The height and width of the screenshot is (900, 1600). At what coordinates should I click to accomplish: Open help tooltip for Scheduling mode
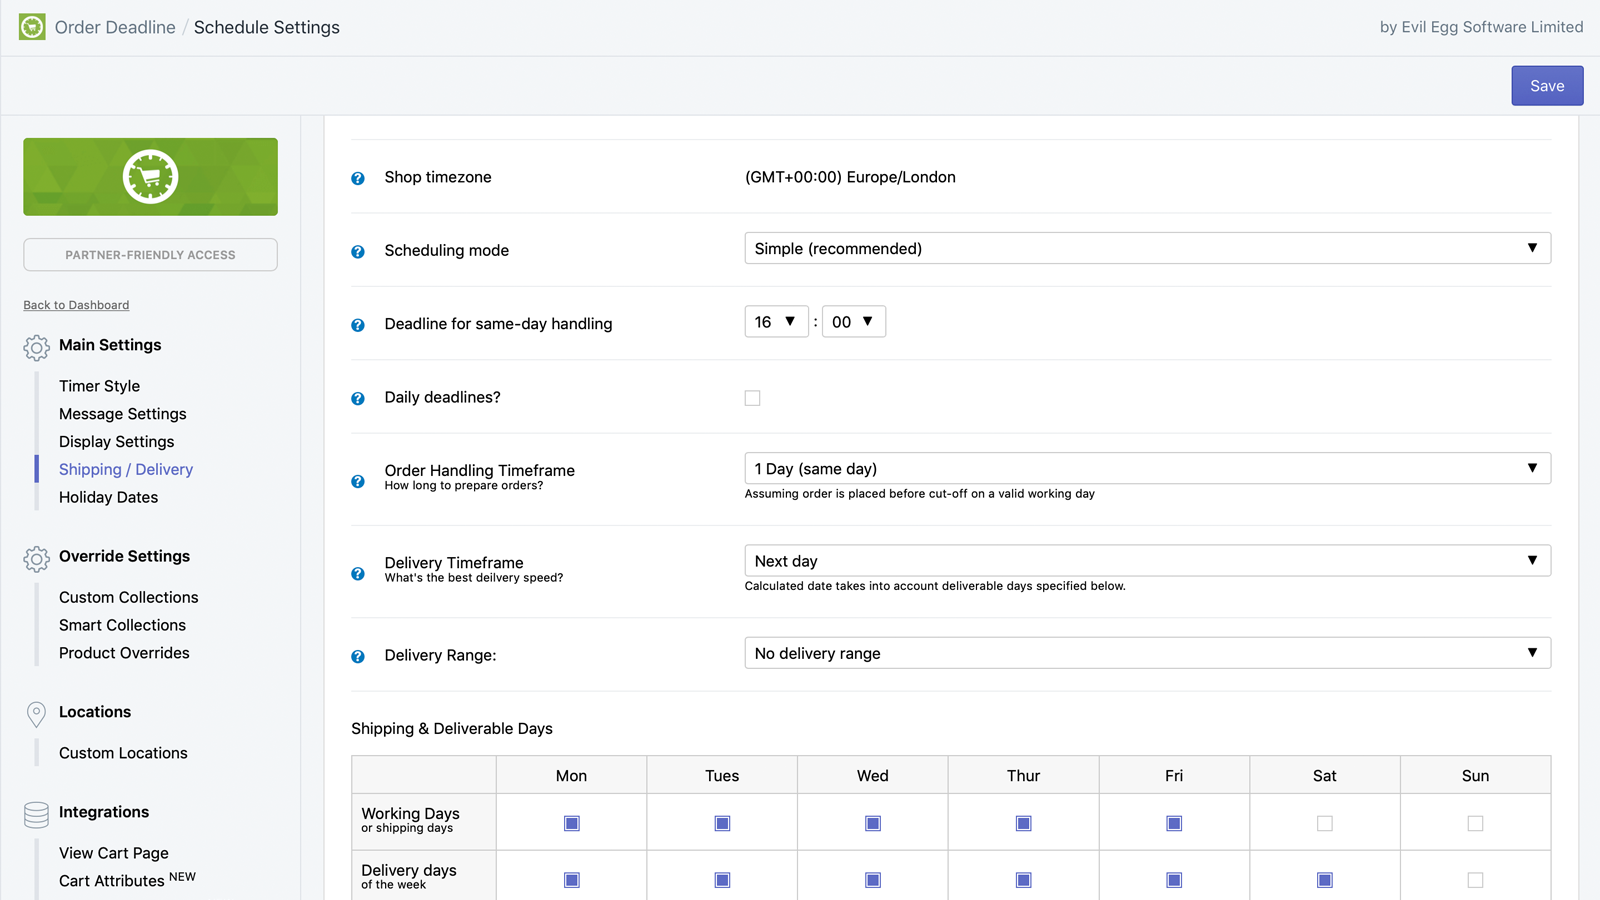pos(358,252)
